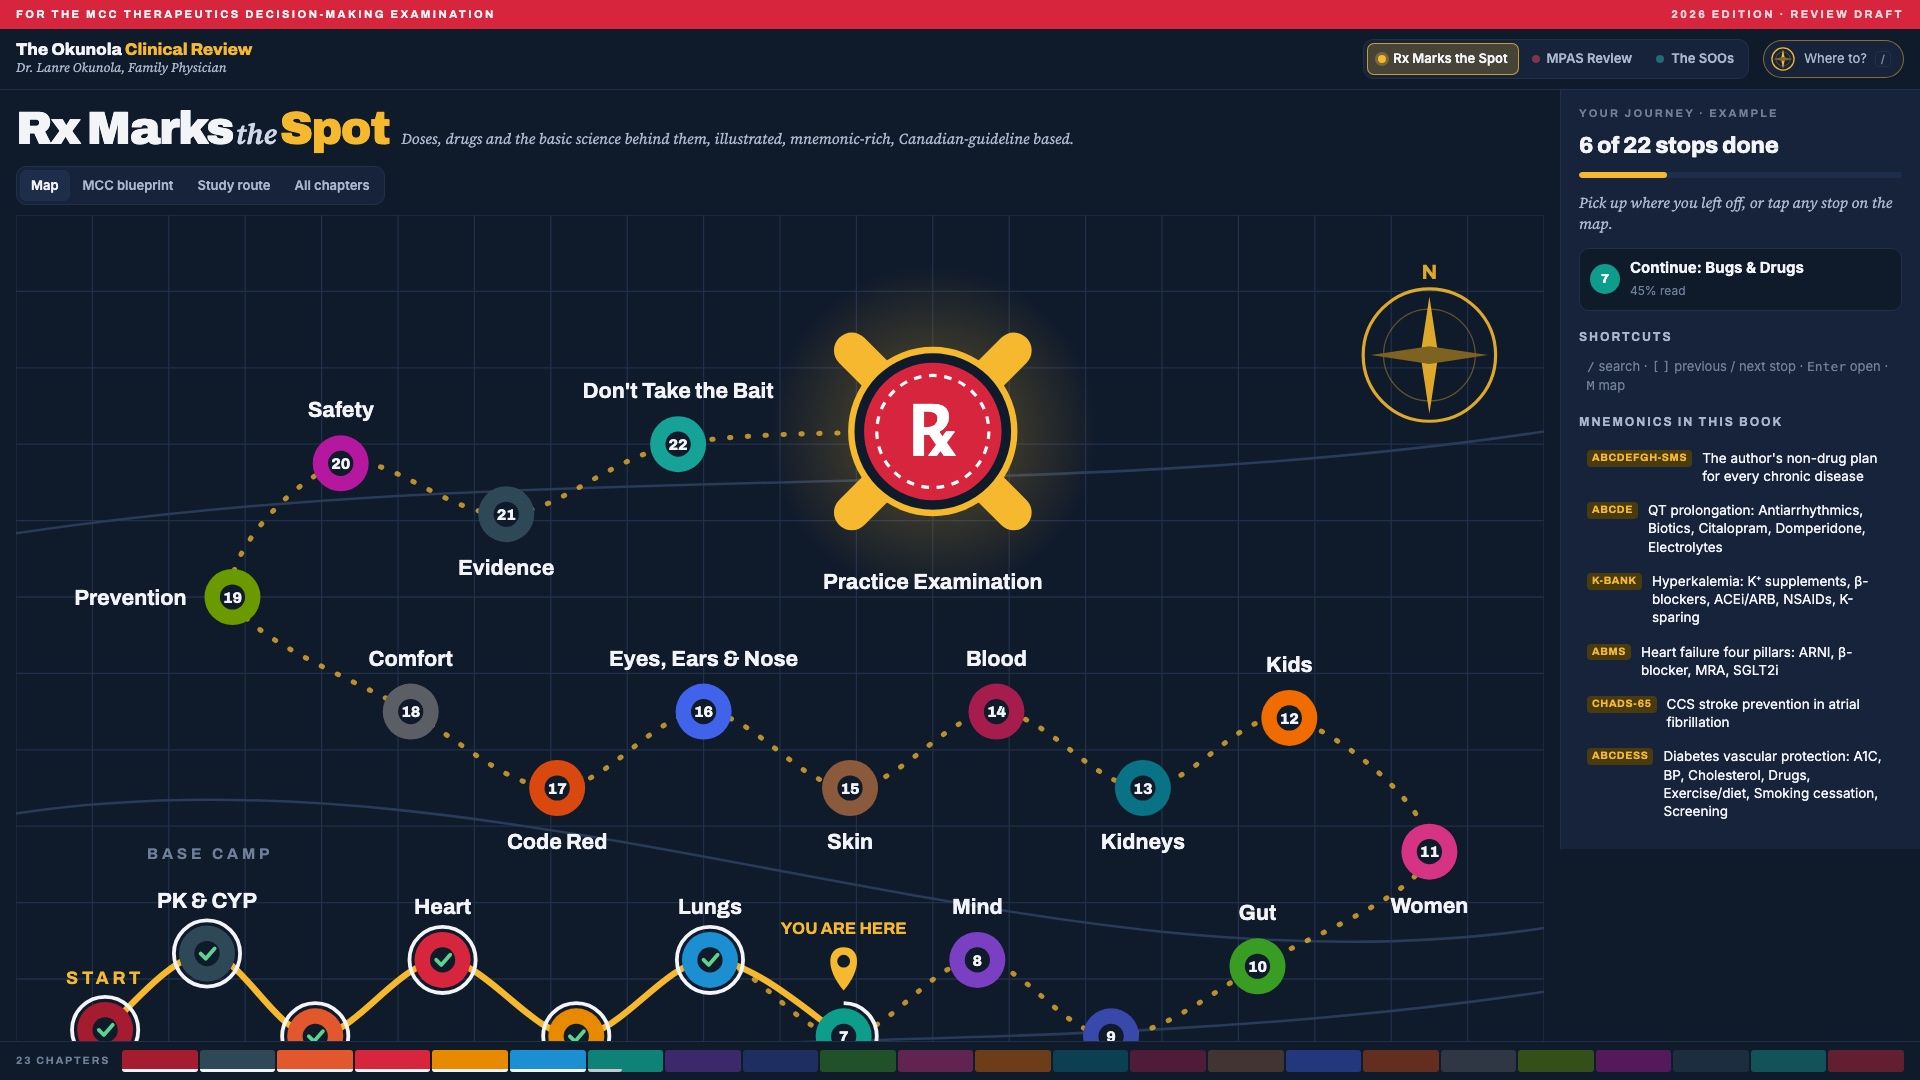Select stop 12 Kids node
1920x1080 pixels.
click(x=1289, y=718)
